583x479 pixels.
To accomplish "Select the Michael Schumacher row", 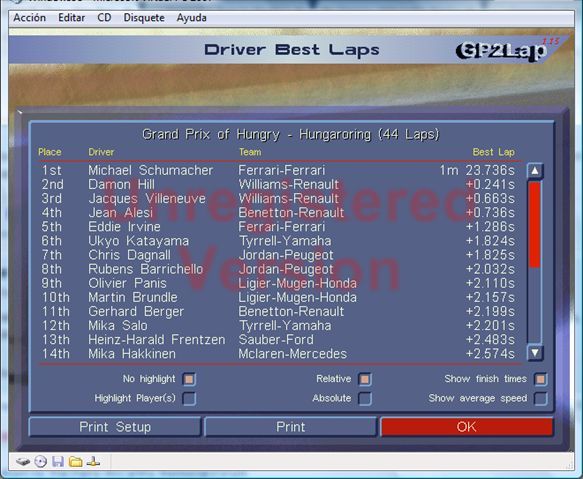I will click(x=278, y=170).
